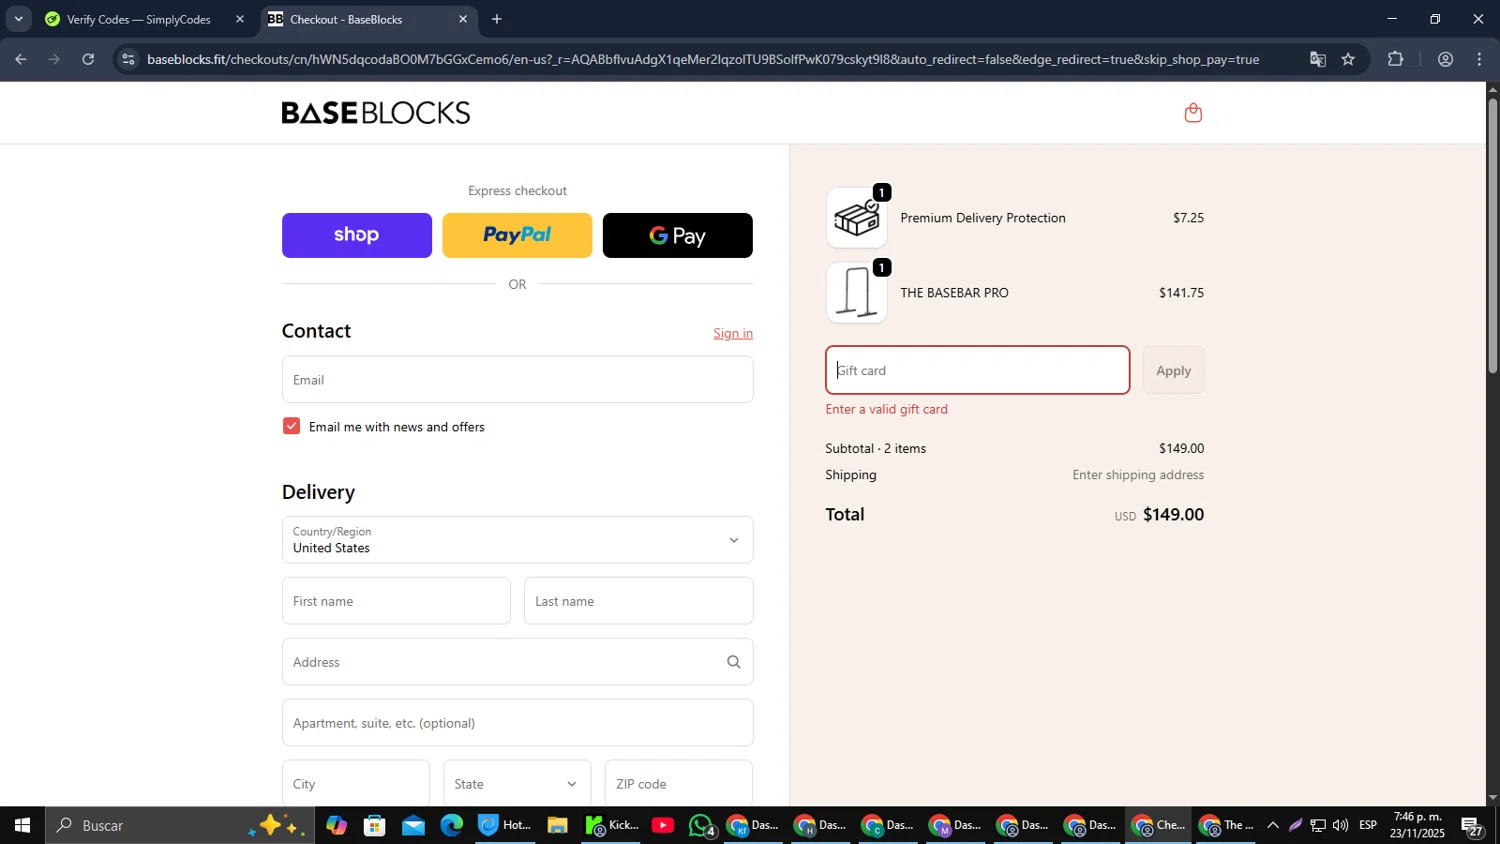Open the Chrome three-dot menu

point(1479,59)
